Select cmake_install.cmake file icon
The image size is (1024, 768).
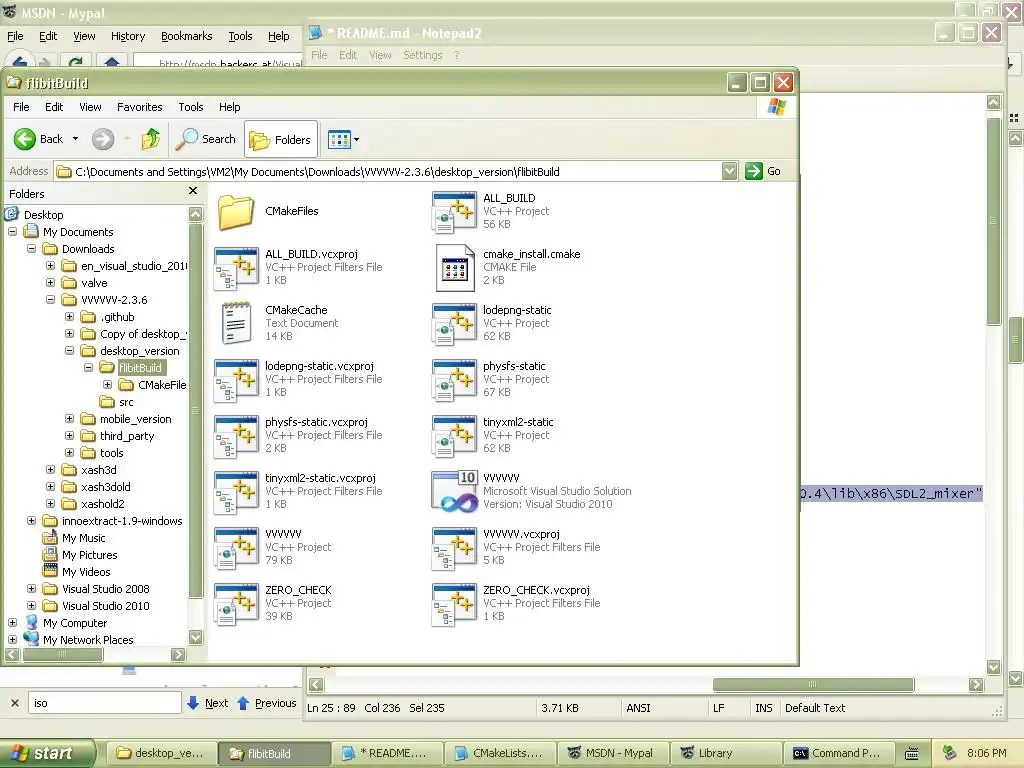tap(455, 267)
